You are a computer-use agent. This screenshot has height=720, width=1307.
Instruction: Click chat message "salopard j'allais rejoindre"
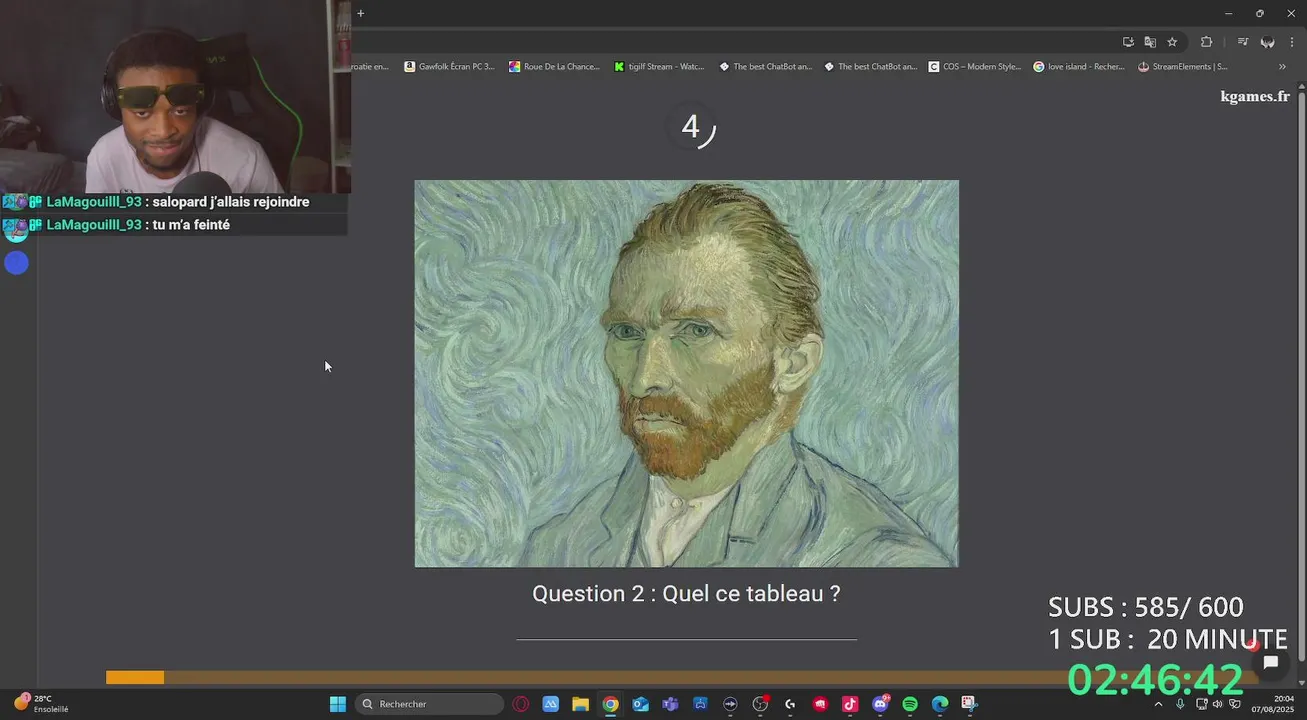231,202
